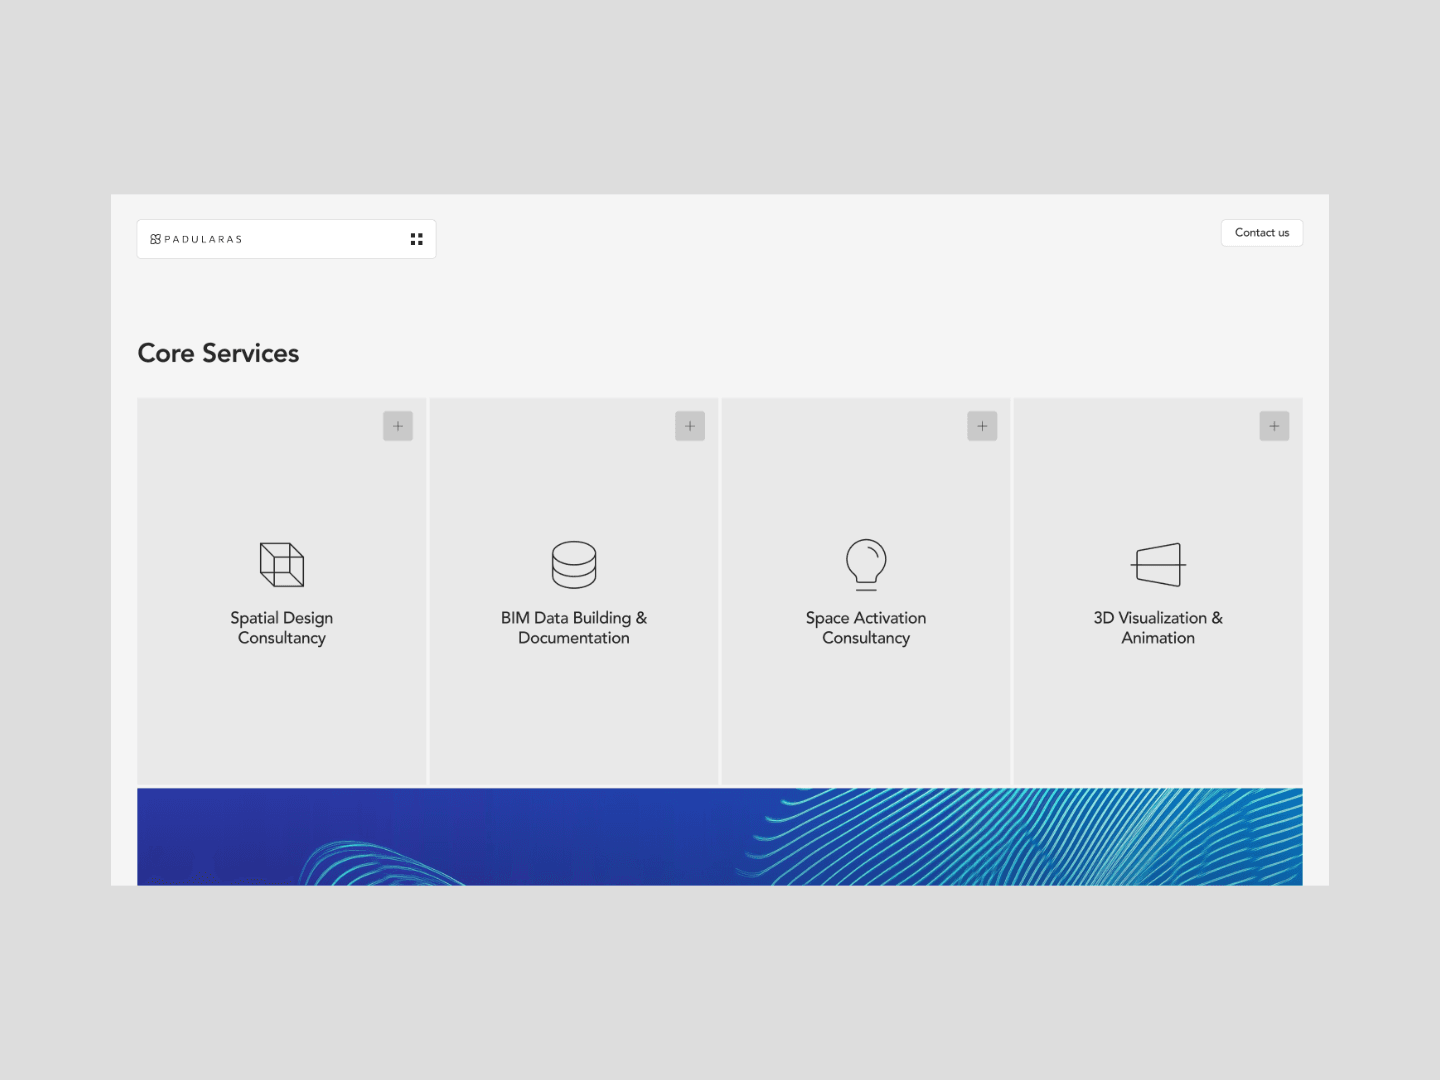
Task: Click the perspective plane icon
Action: click(x=1158, y=565)
